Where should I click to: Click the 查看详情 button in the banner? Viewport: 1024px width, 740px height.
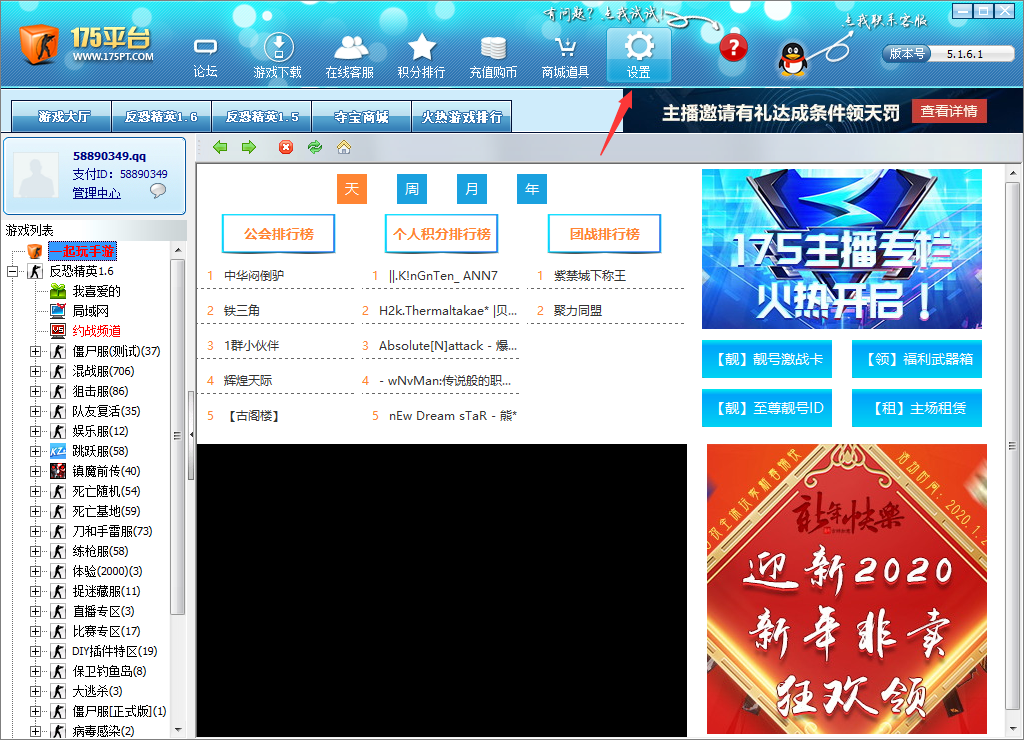(x=948, y=110)
